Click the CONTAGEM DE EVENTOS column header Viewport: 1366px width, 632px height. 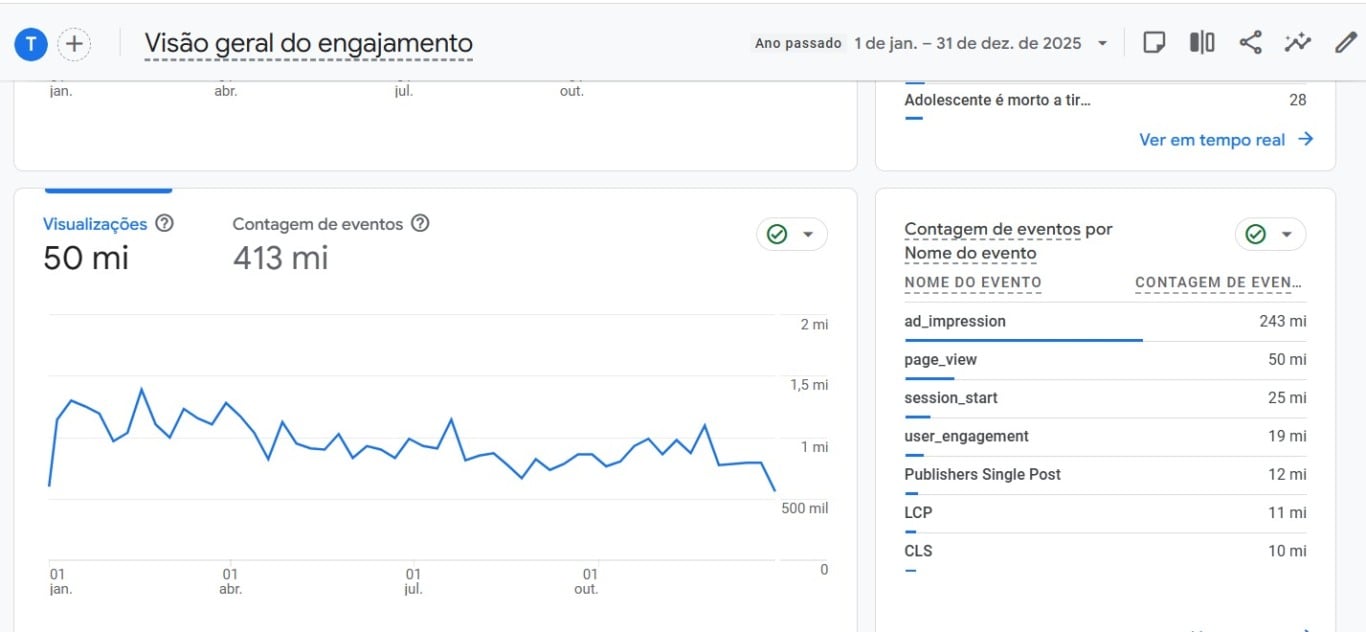[x=1220, y=283]
